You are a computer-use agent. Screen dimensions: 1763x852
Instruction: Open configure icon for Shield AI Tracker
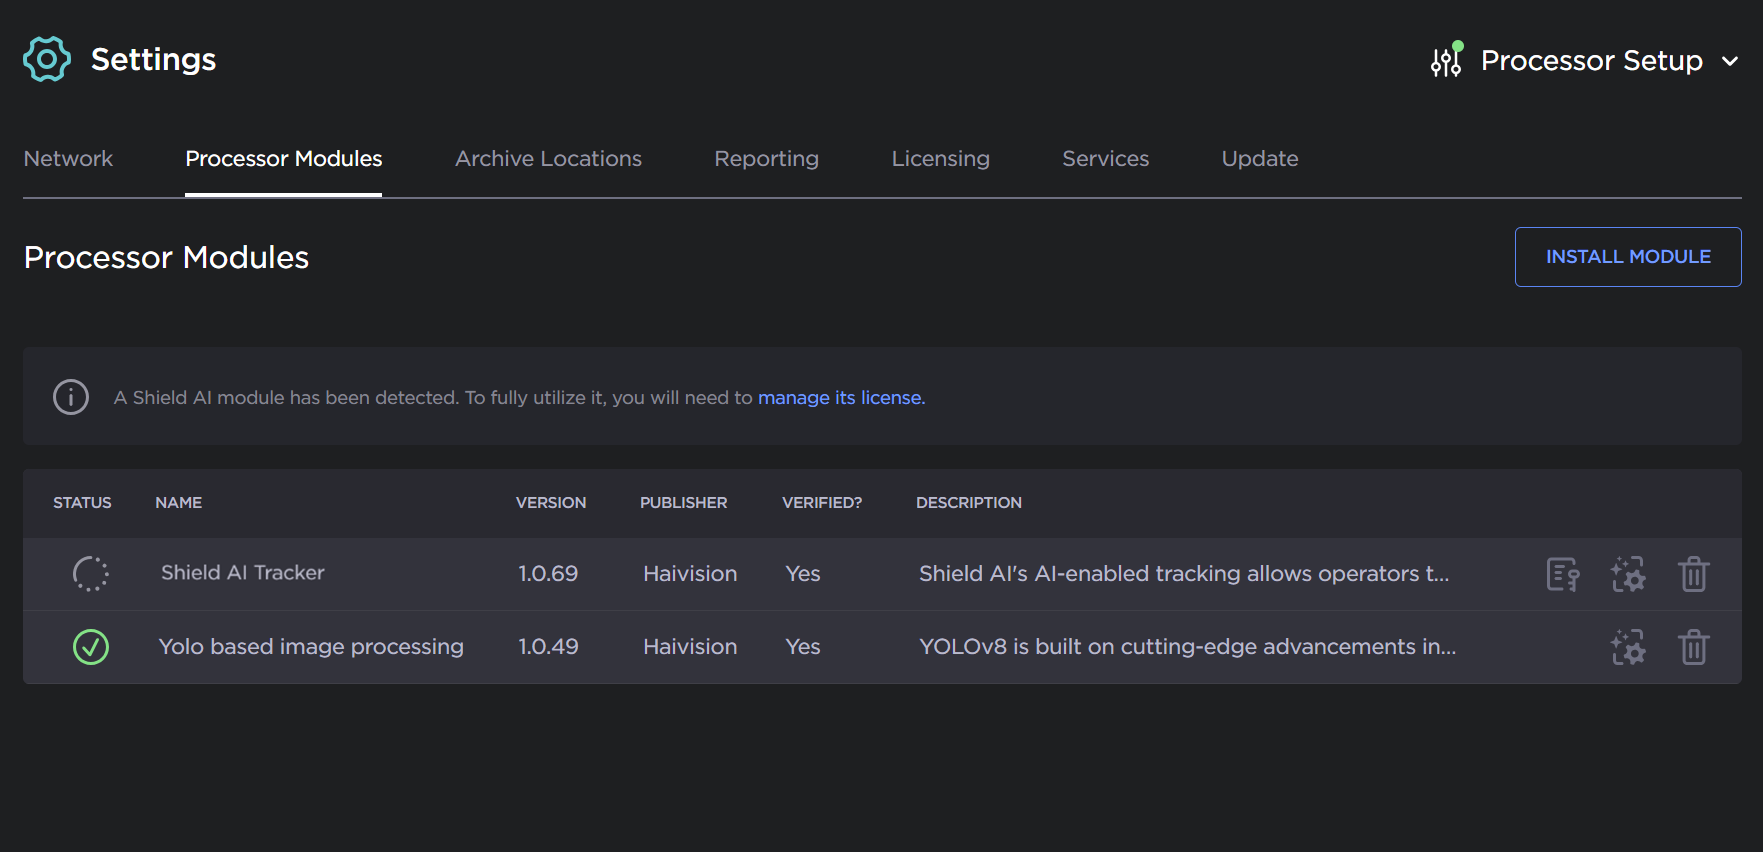(x=1628, y=574)
